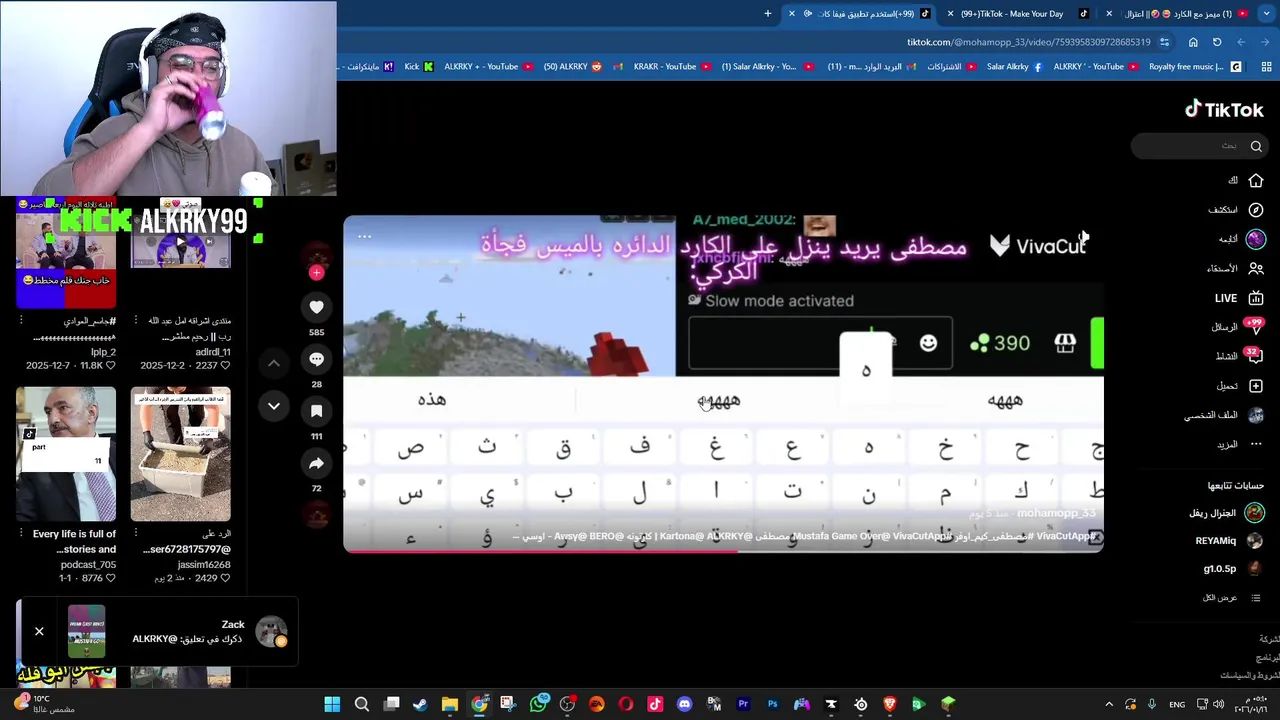
Task: Open the Explore (استكشف) sidebar item
Action: [x=1236, y=210]
